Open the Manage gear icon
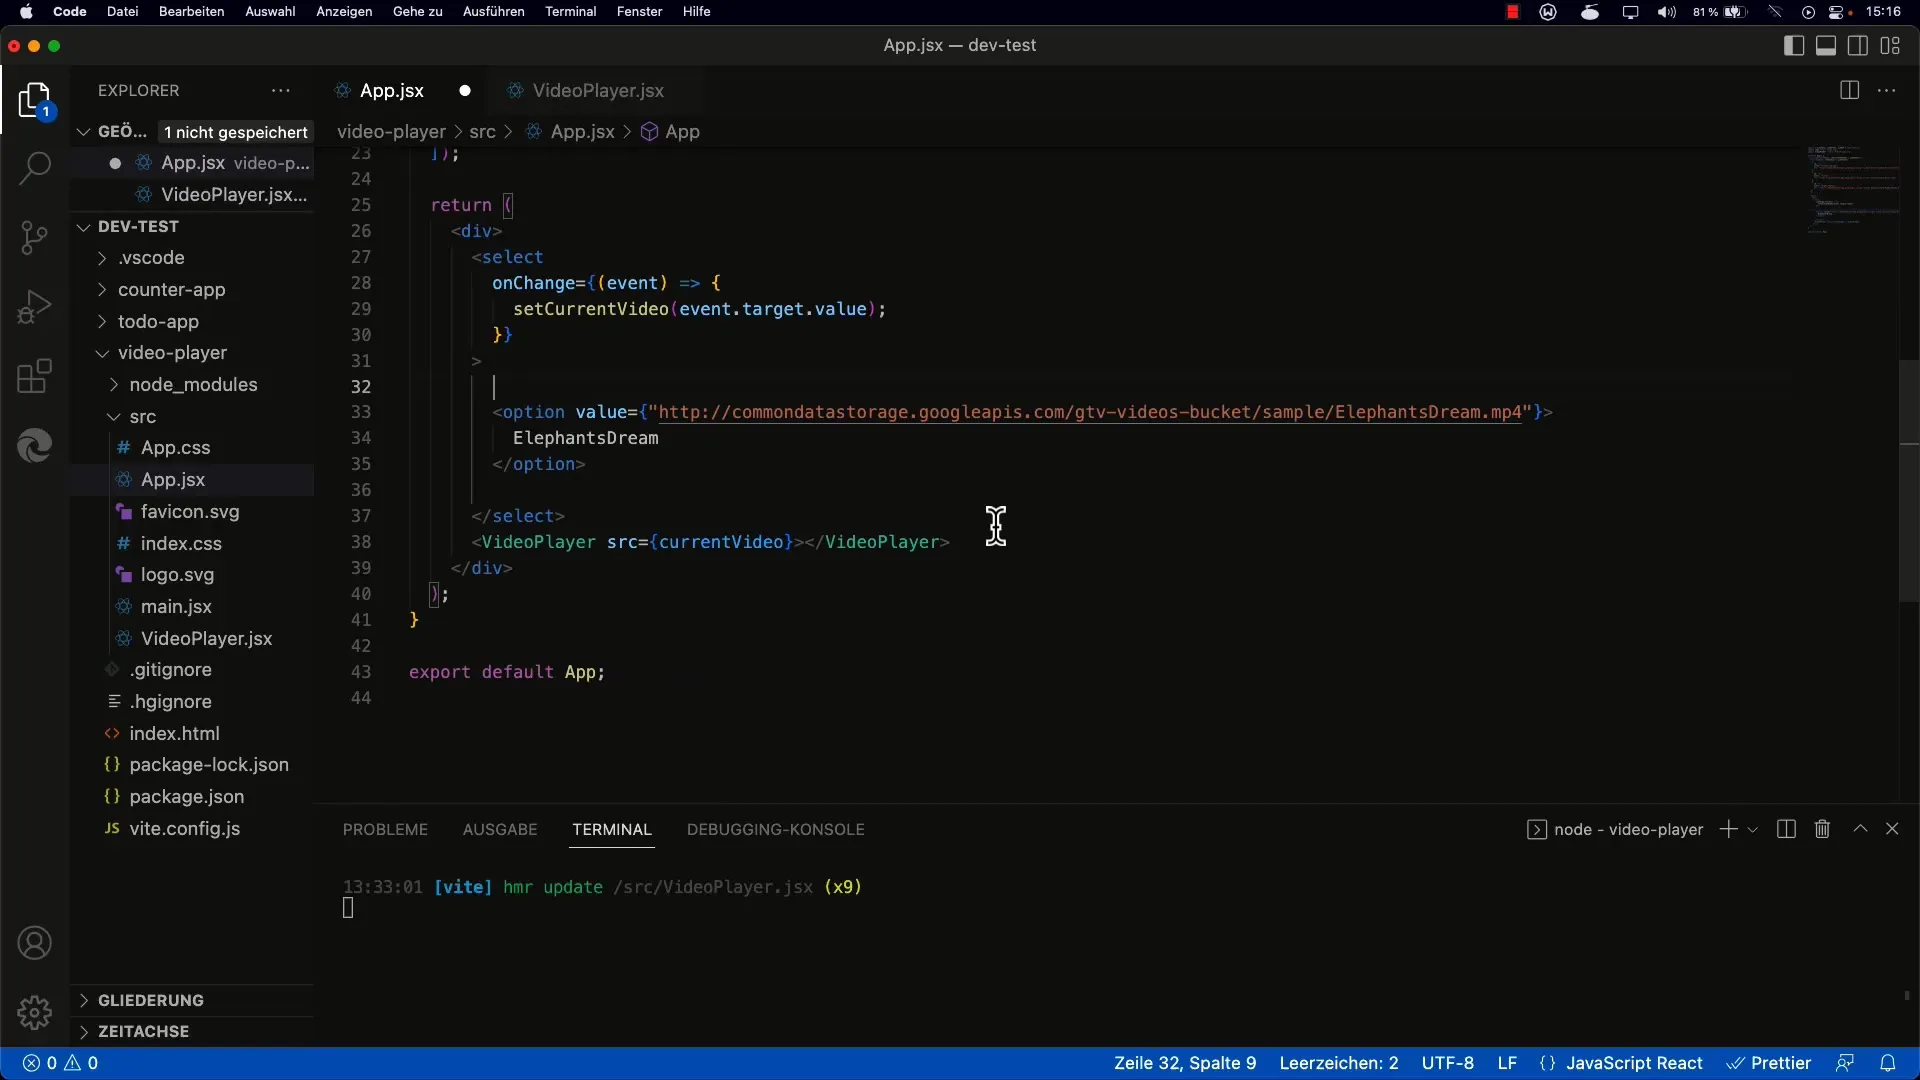 coord(35,1012)
